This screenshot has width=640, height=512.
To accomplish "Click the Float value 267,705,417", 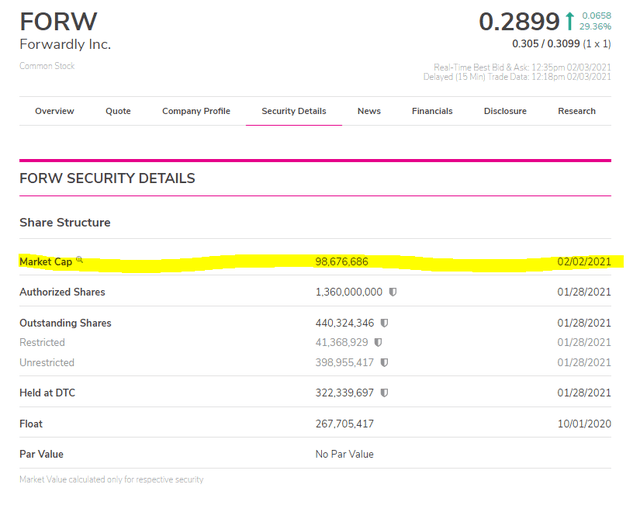I will pyautogui.click(x=344, y=424).
